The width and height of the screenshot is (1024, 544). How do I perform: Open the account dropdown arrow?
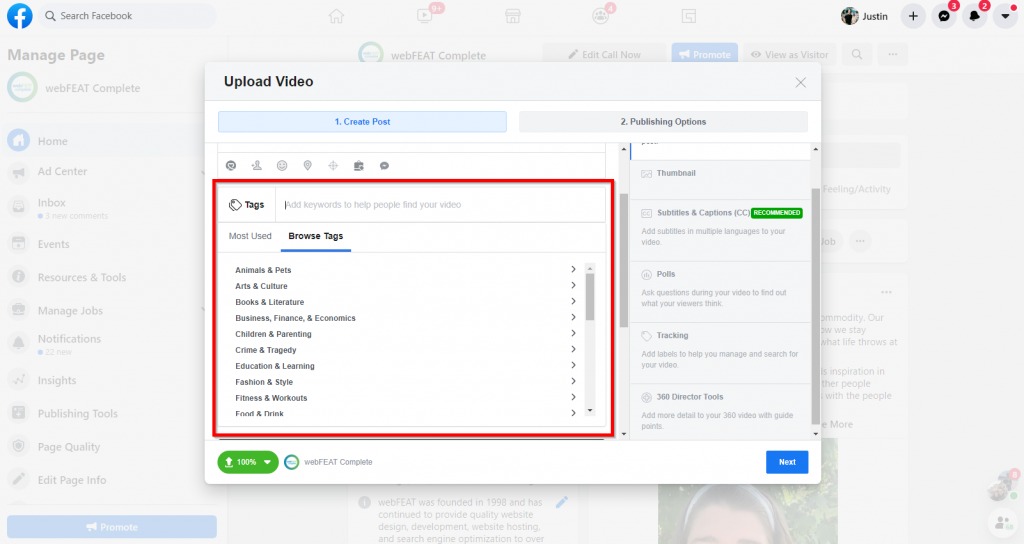click(x=1005, y=16)
